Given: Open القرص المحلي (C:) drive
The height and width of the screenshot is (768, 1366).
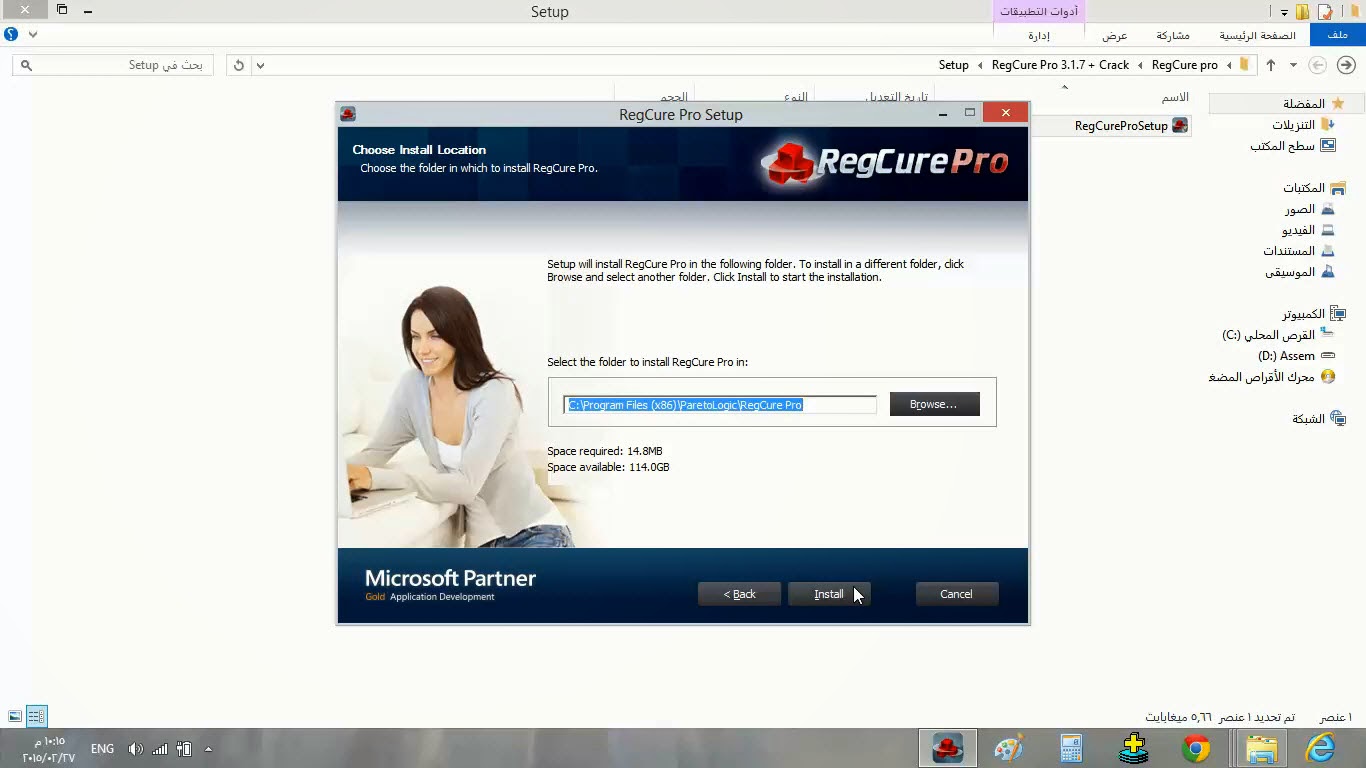Looking at the screenshot, I should click(x=1278, y=335).
